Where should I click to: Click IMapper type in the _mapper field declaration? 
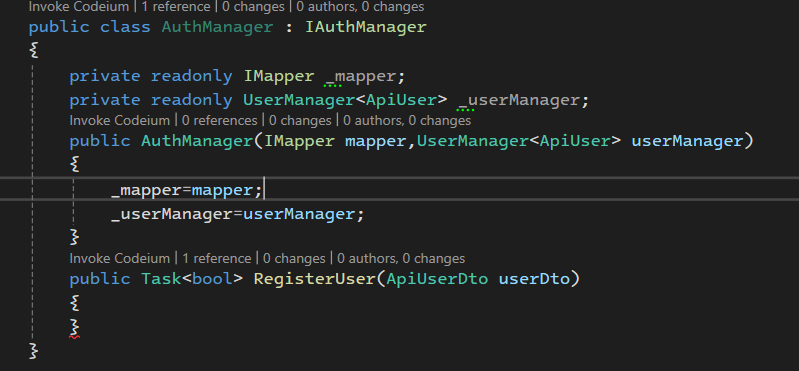tap(279, 76)
